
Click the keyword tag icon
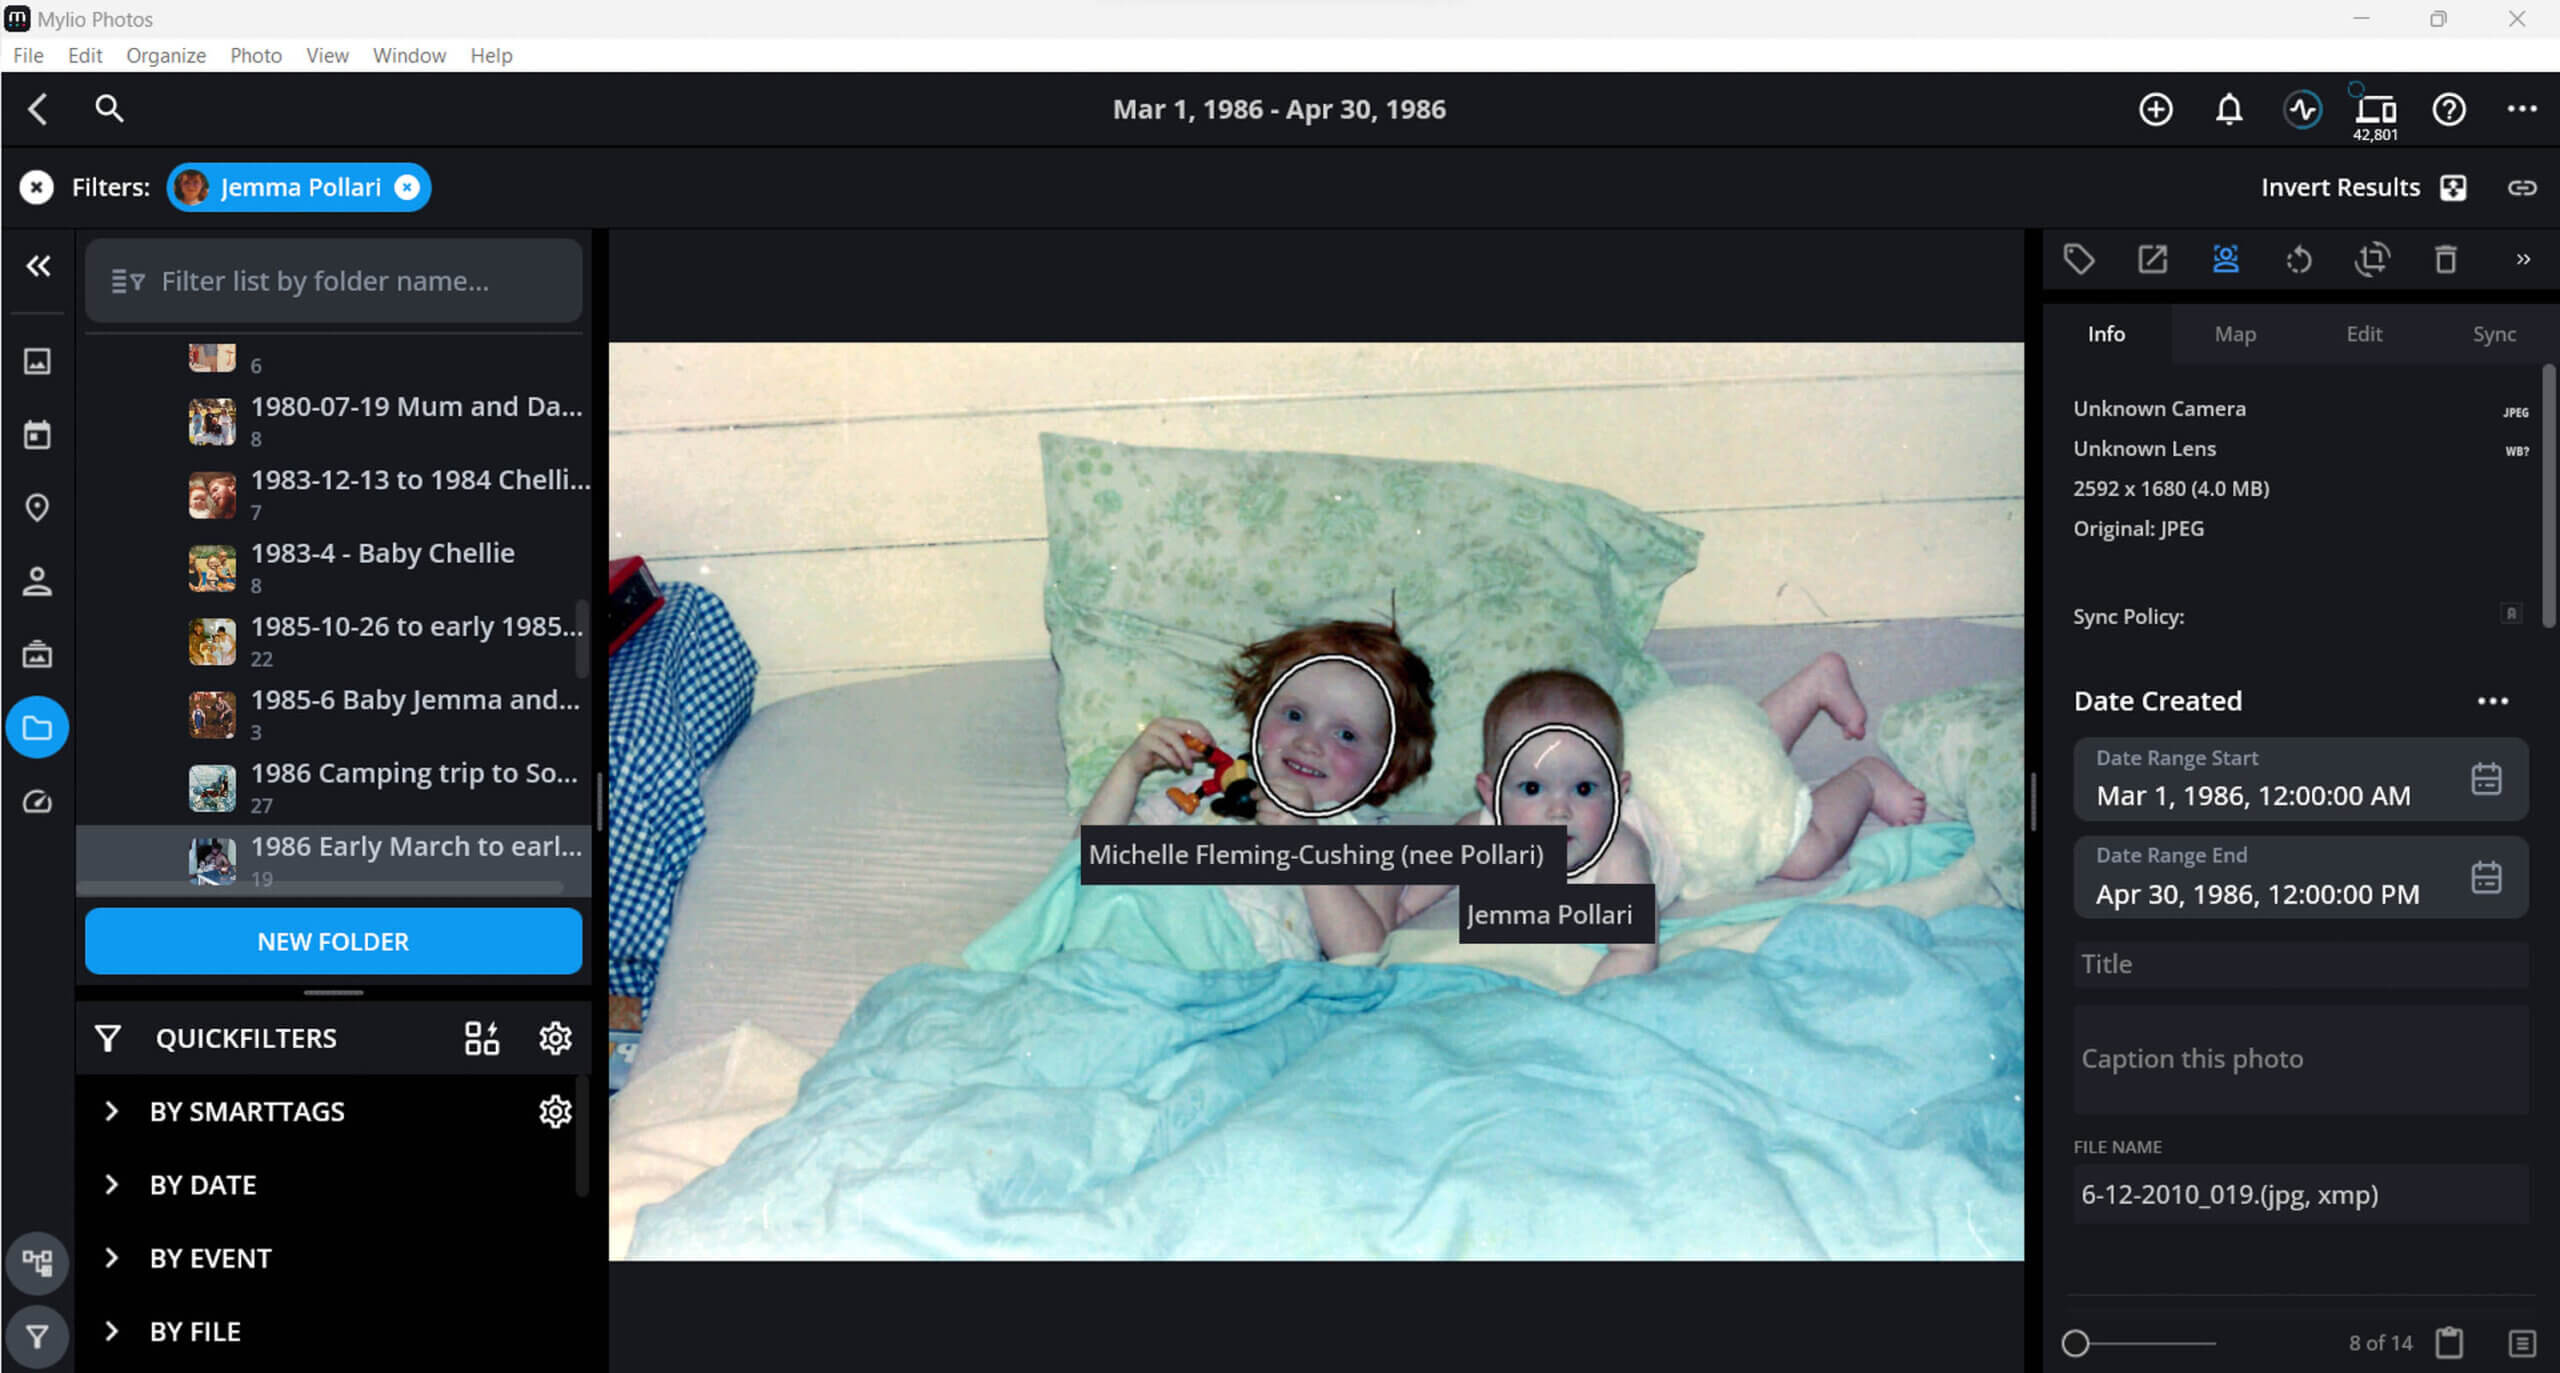2079,260
